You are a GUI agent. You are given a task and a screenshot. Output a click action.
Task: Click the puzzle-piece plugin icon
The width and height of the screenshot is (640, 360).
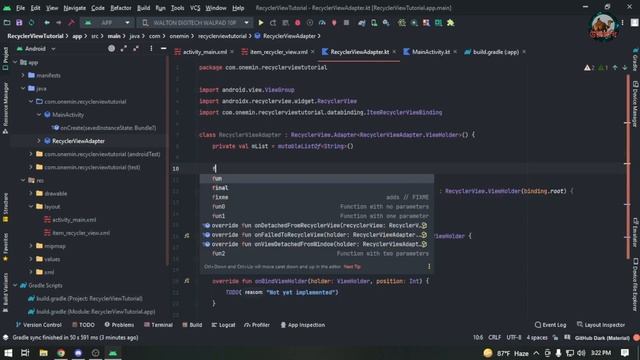451,23
